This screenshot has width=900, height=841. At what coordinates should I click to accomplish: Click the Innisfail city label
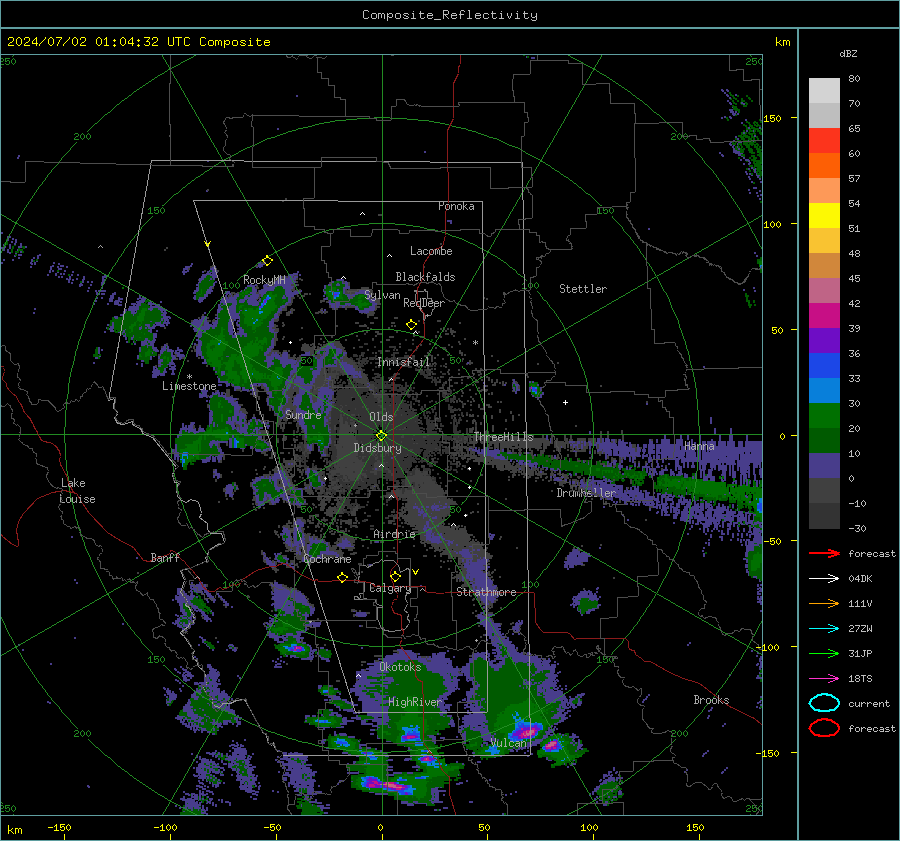pos(403,362)
